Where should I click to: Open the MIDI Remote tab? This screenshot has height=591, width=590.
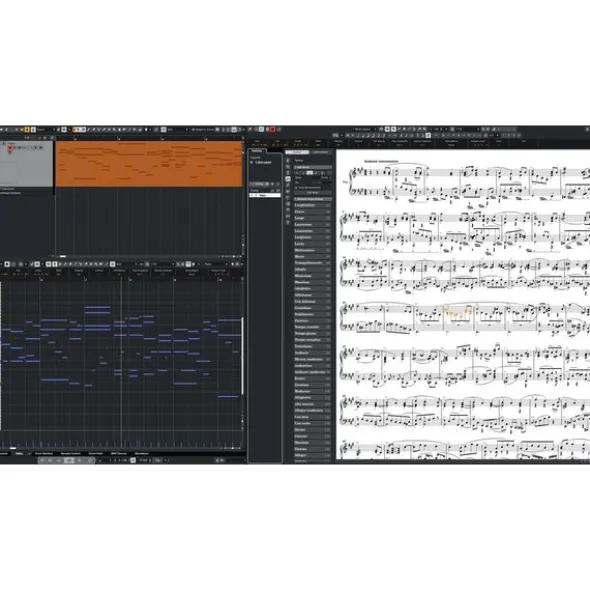119,453
